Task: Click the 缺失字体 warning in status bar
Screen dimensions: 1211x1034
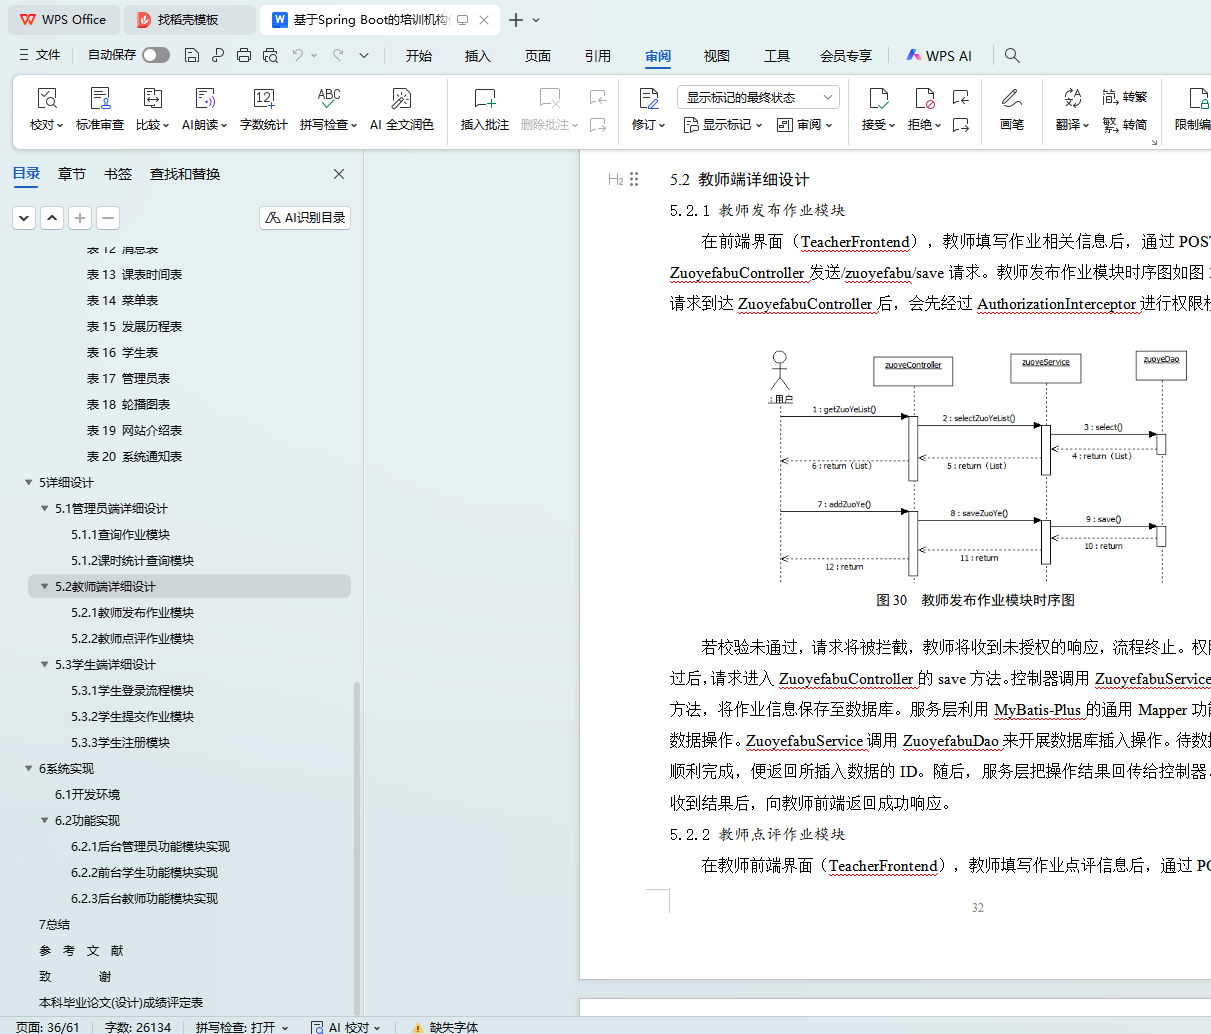Action: click(x=445, y=1027)
